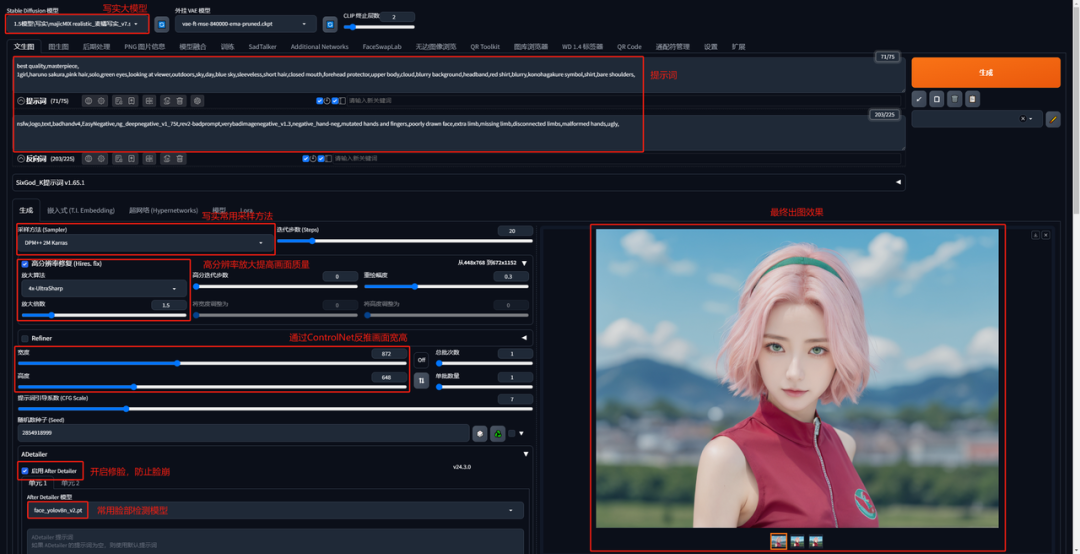This screenshot has height=554, width=1080.
Task: Open the 后期处理 tab
Action: pyautogui.click(x=96, y=47)
